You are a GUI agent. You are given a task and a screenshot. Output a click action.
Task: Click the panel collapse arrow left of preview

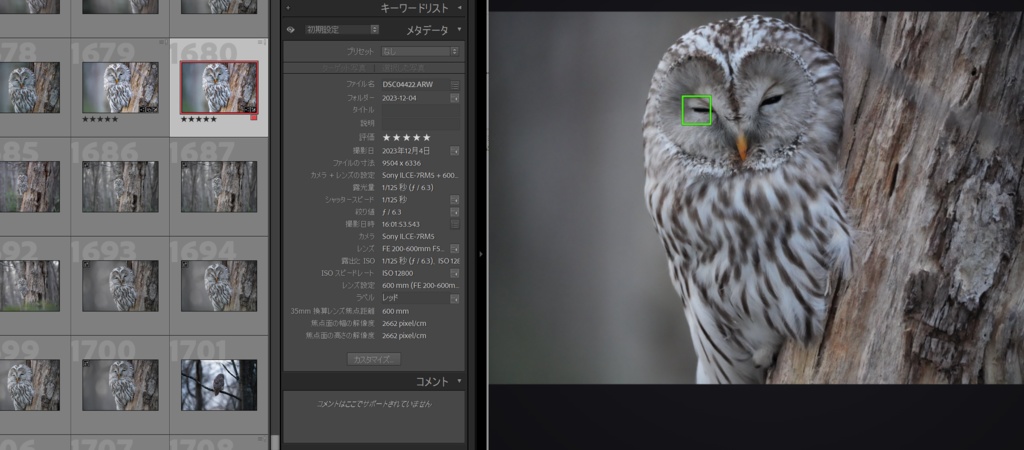coord(481,254)
